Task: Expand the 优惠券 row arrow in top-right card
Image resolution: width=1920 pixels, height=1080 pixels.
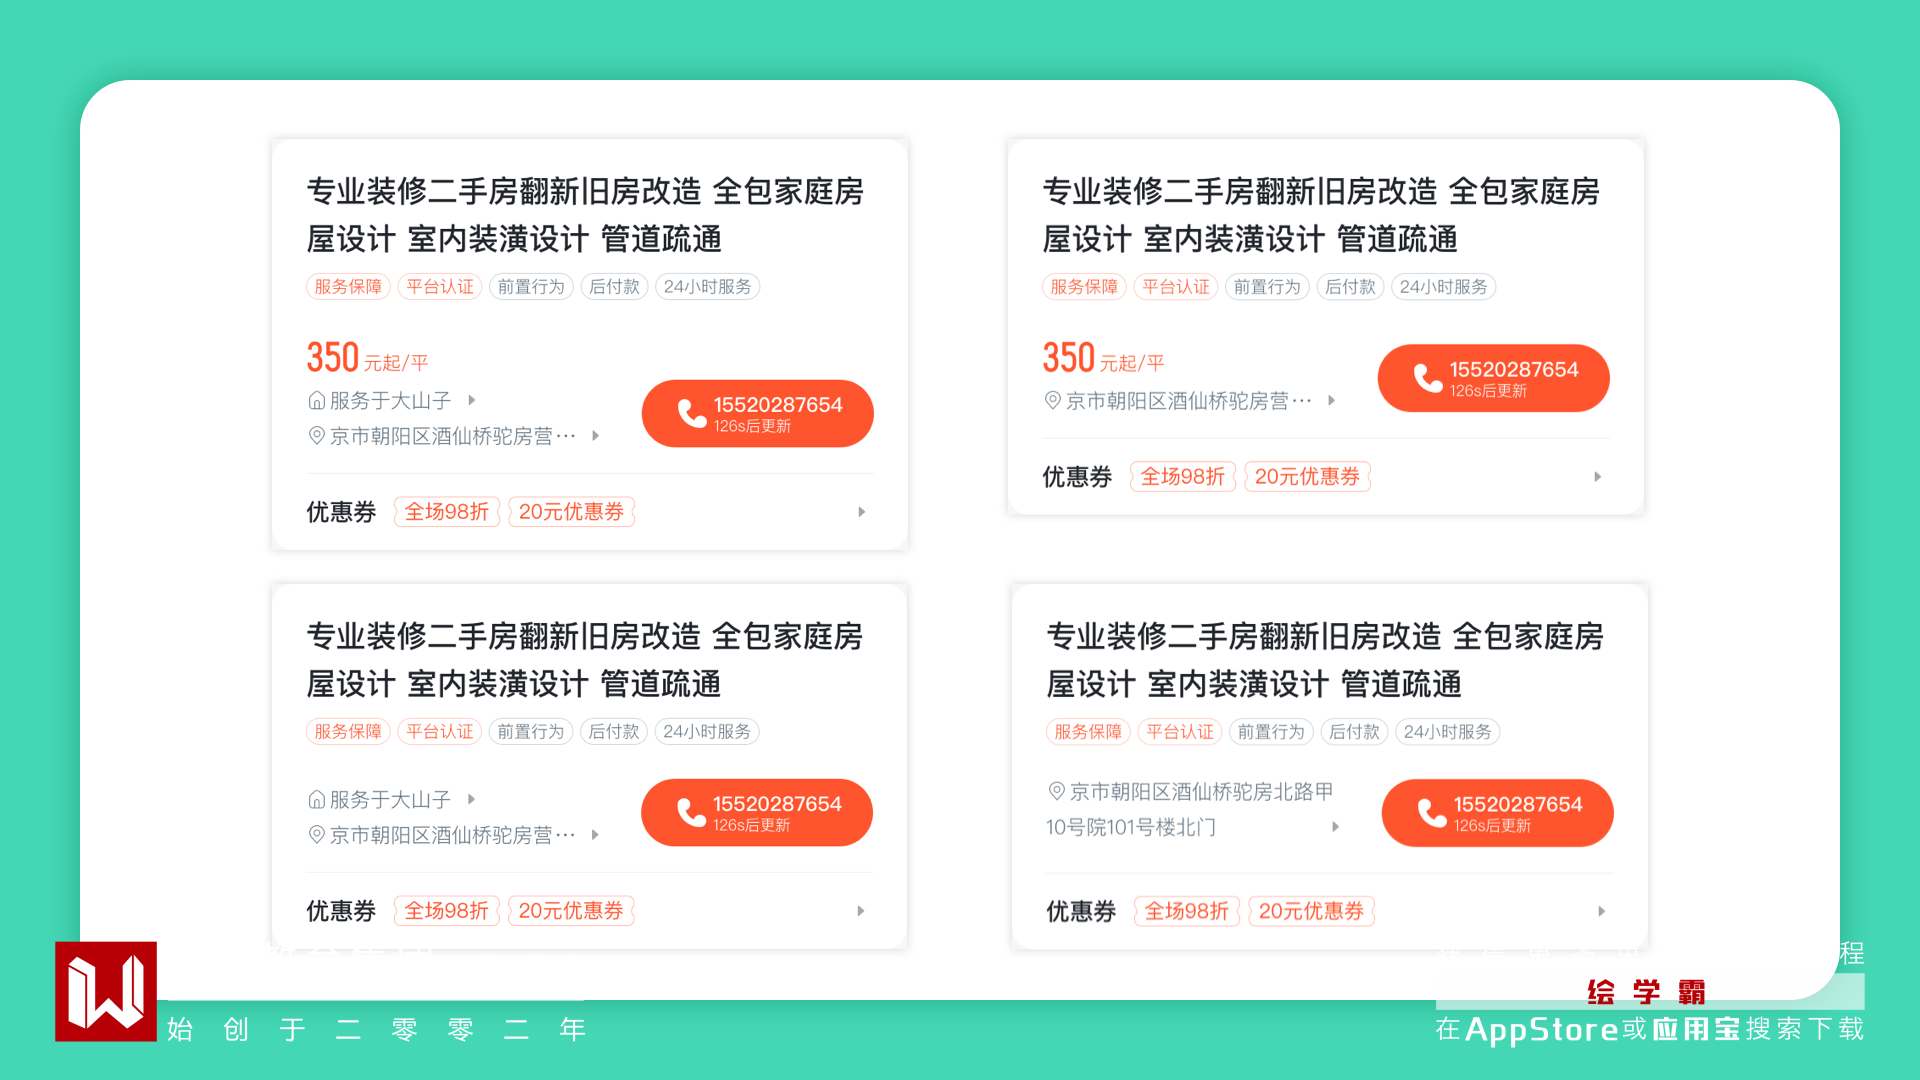Action: click(x=1598, y=477)
